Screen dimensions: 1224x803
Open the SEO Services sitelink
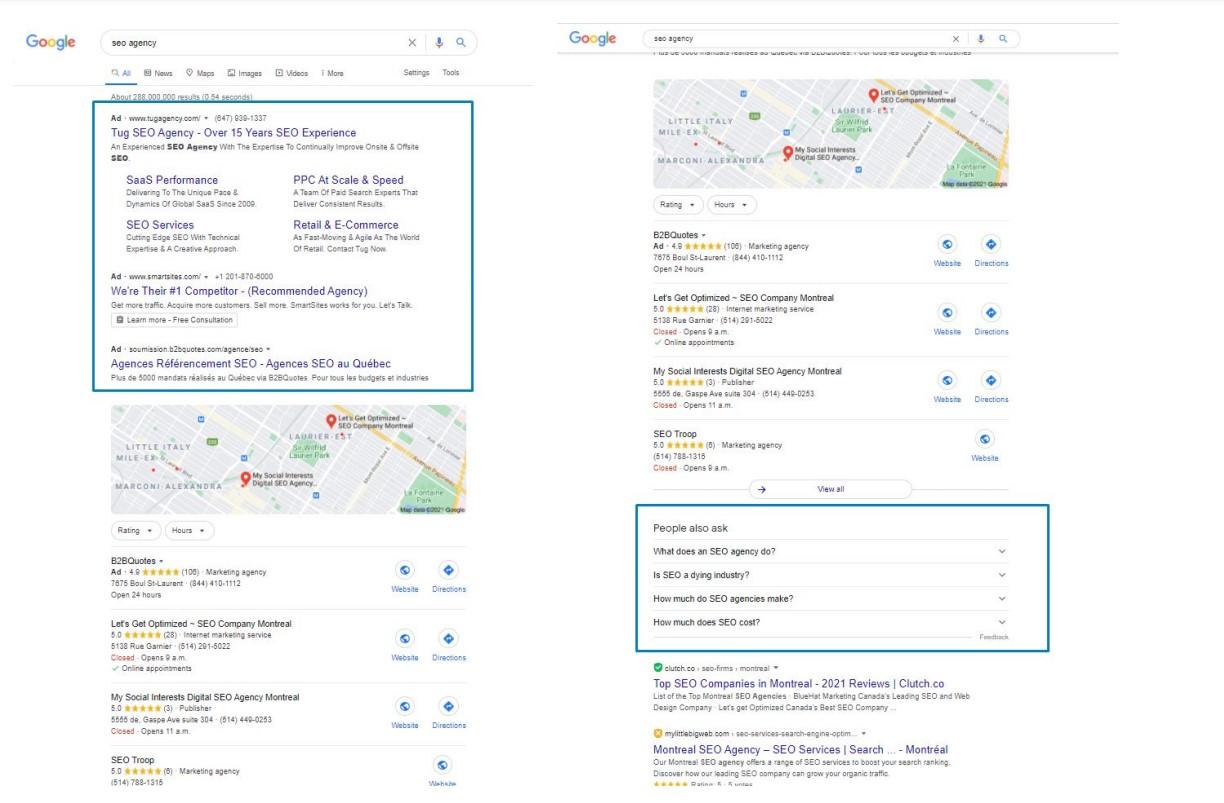[160, 225]
